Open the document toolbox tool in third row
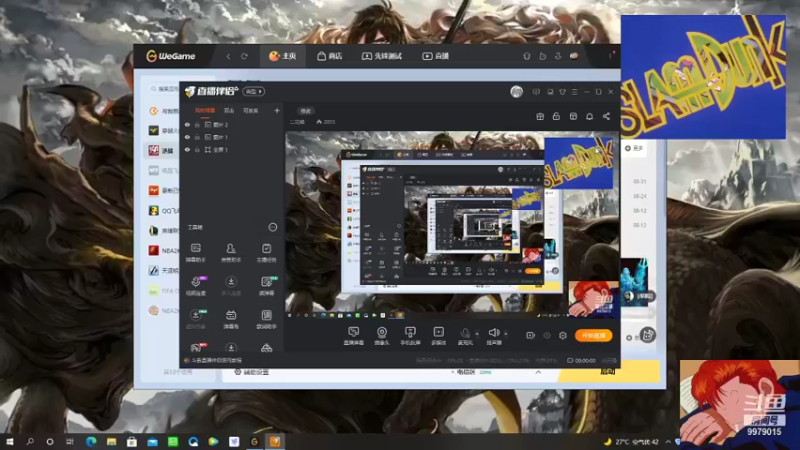This screenshot has height=450, width=800. click(x=266, y=319)
